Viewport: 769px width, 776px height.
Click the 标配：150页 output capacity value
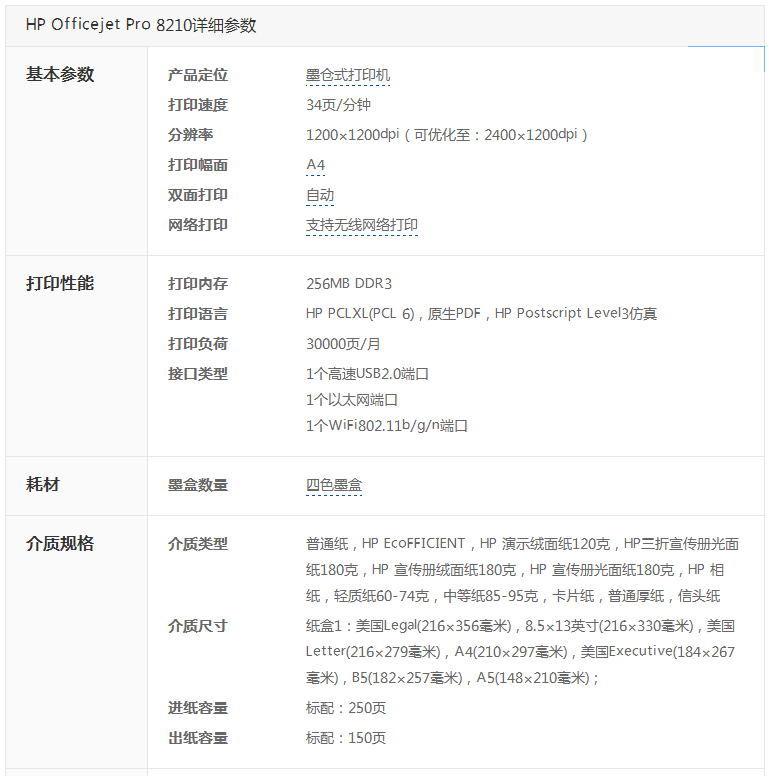pos(346,738)
